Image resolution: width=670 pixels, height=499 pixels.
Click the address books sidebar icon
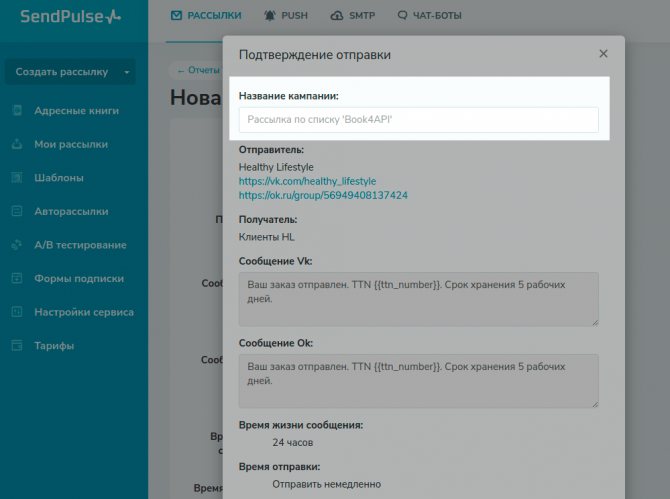[x=16, y=111]
